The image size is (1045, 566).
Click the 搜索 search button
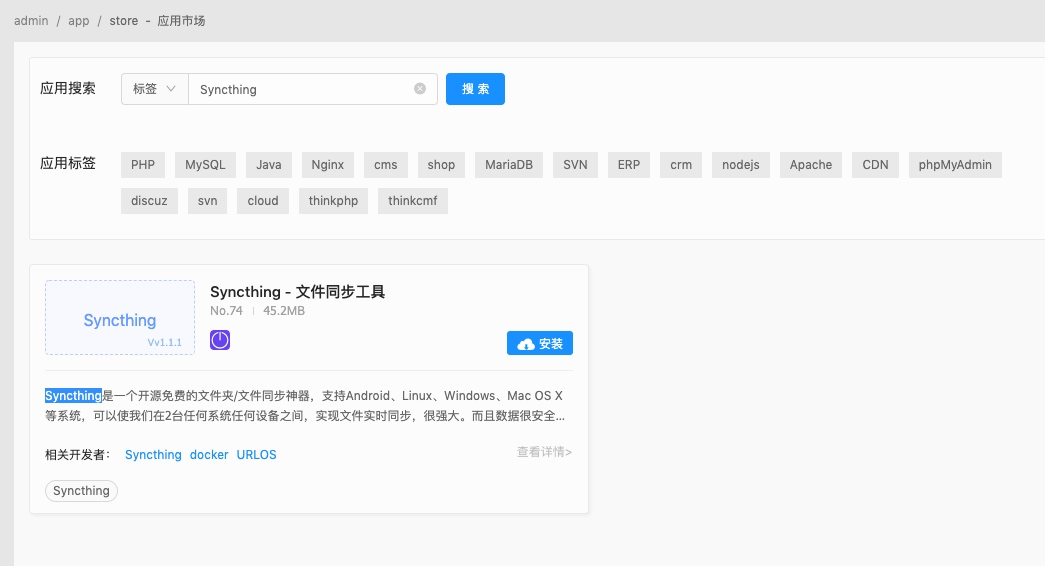475,89
